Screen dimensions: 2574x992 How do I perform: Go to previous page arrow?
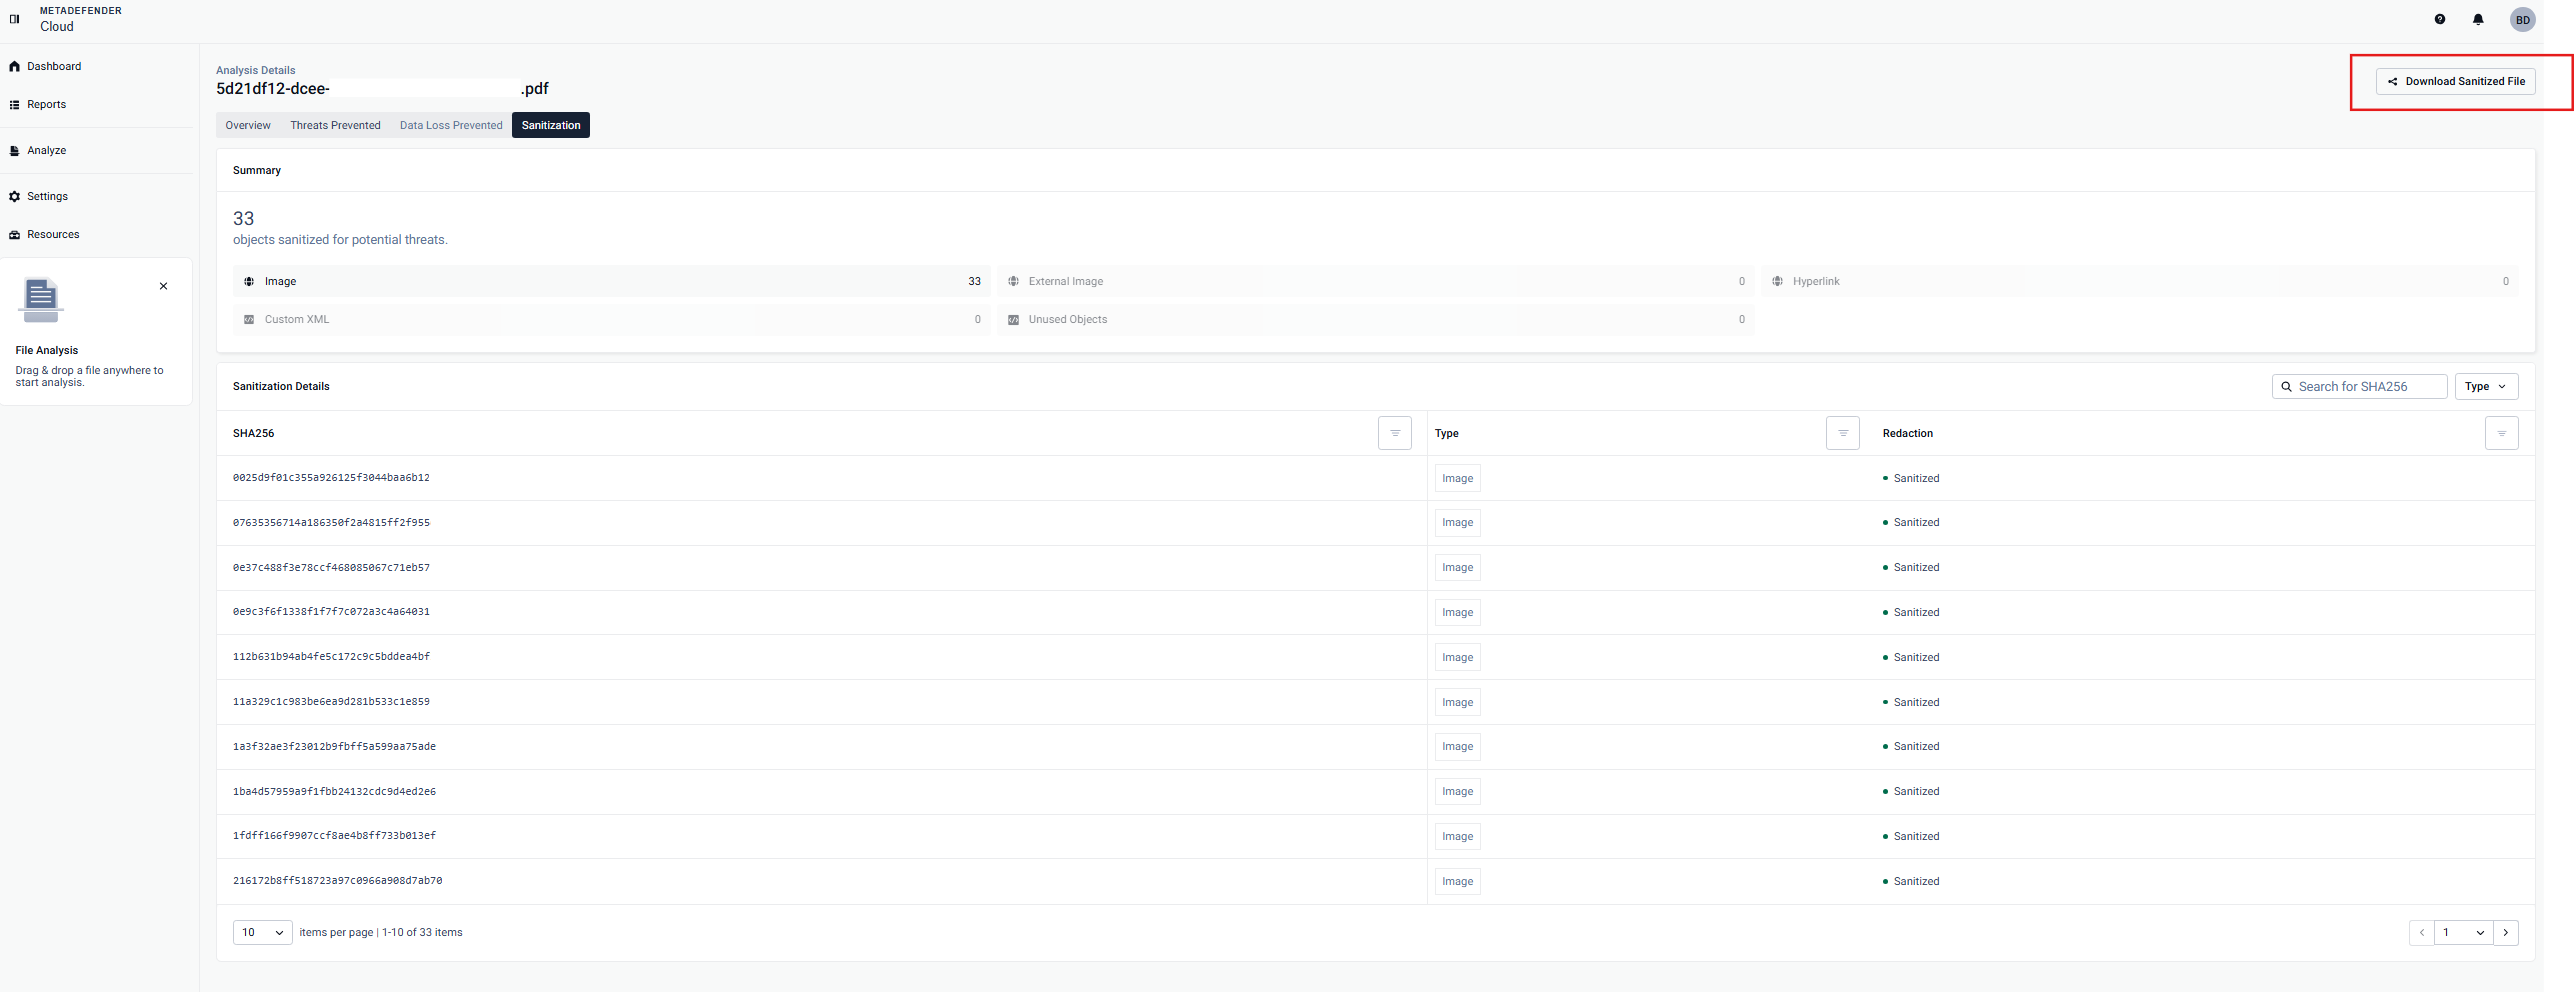2421,932
